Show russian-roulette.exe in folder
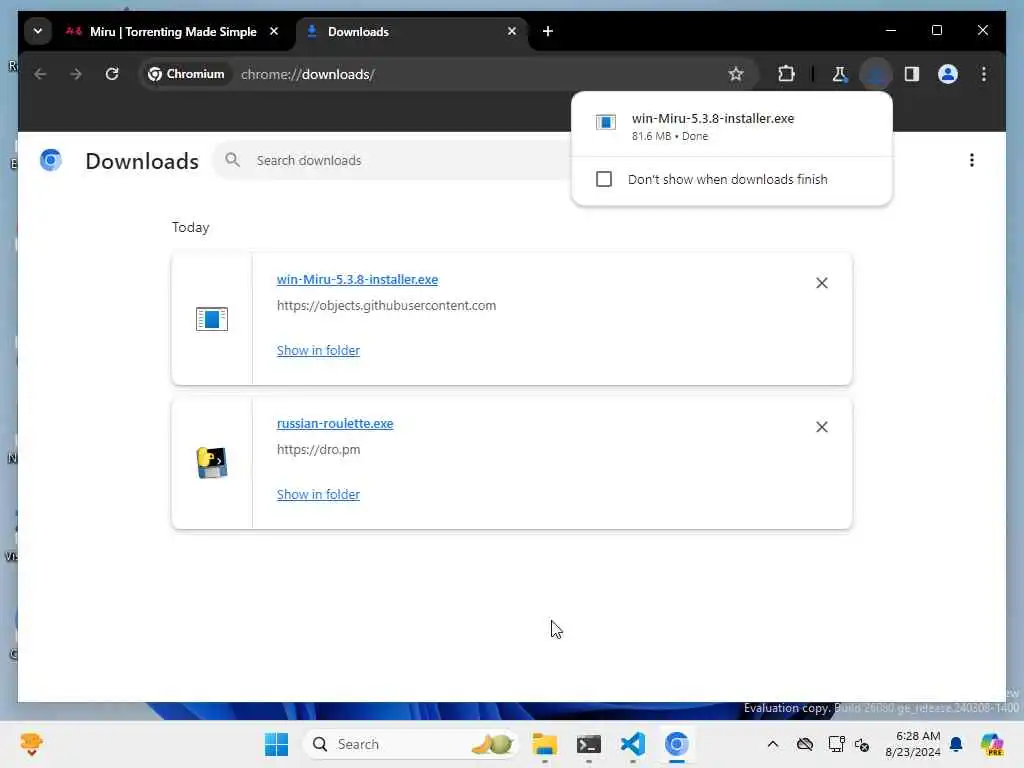Viewport: 1024px width, 768px height. coord(318,494)
